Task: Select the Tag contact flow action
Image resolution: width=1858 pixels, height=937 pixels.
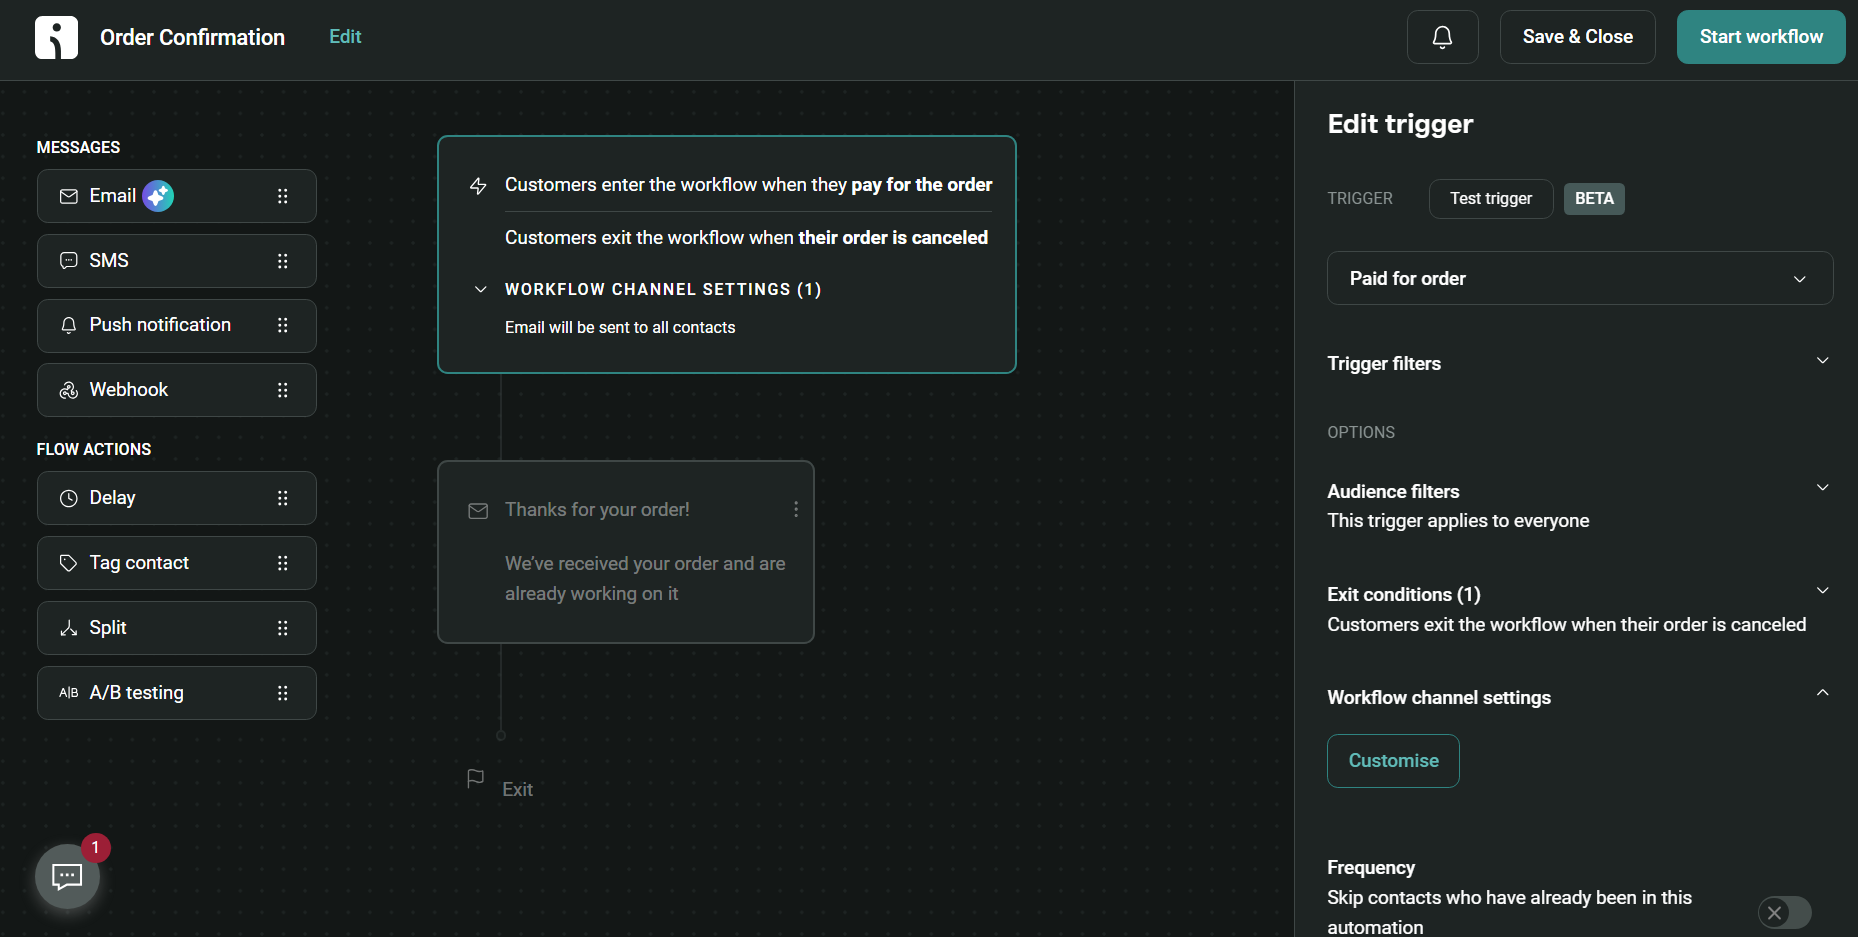Action: pyautogui.click(x=177, y=563)
